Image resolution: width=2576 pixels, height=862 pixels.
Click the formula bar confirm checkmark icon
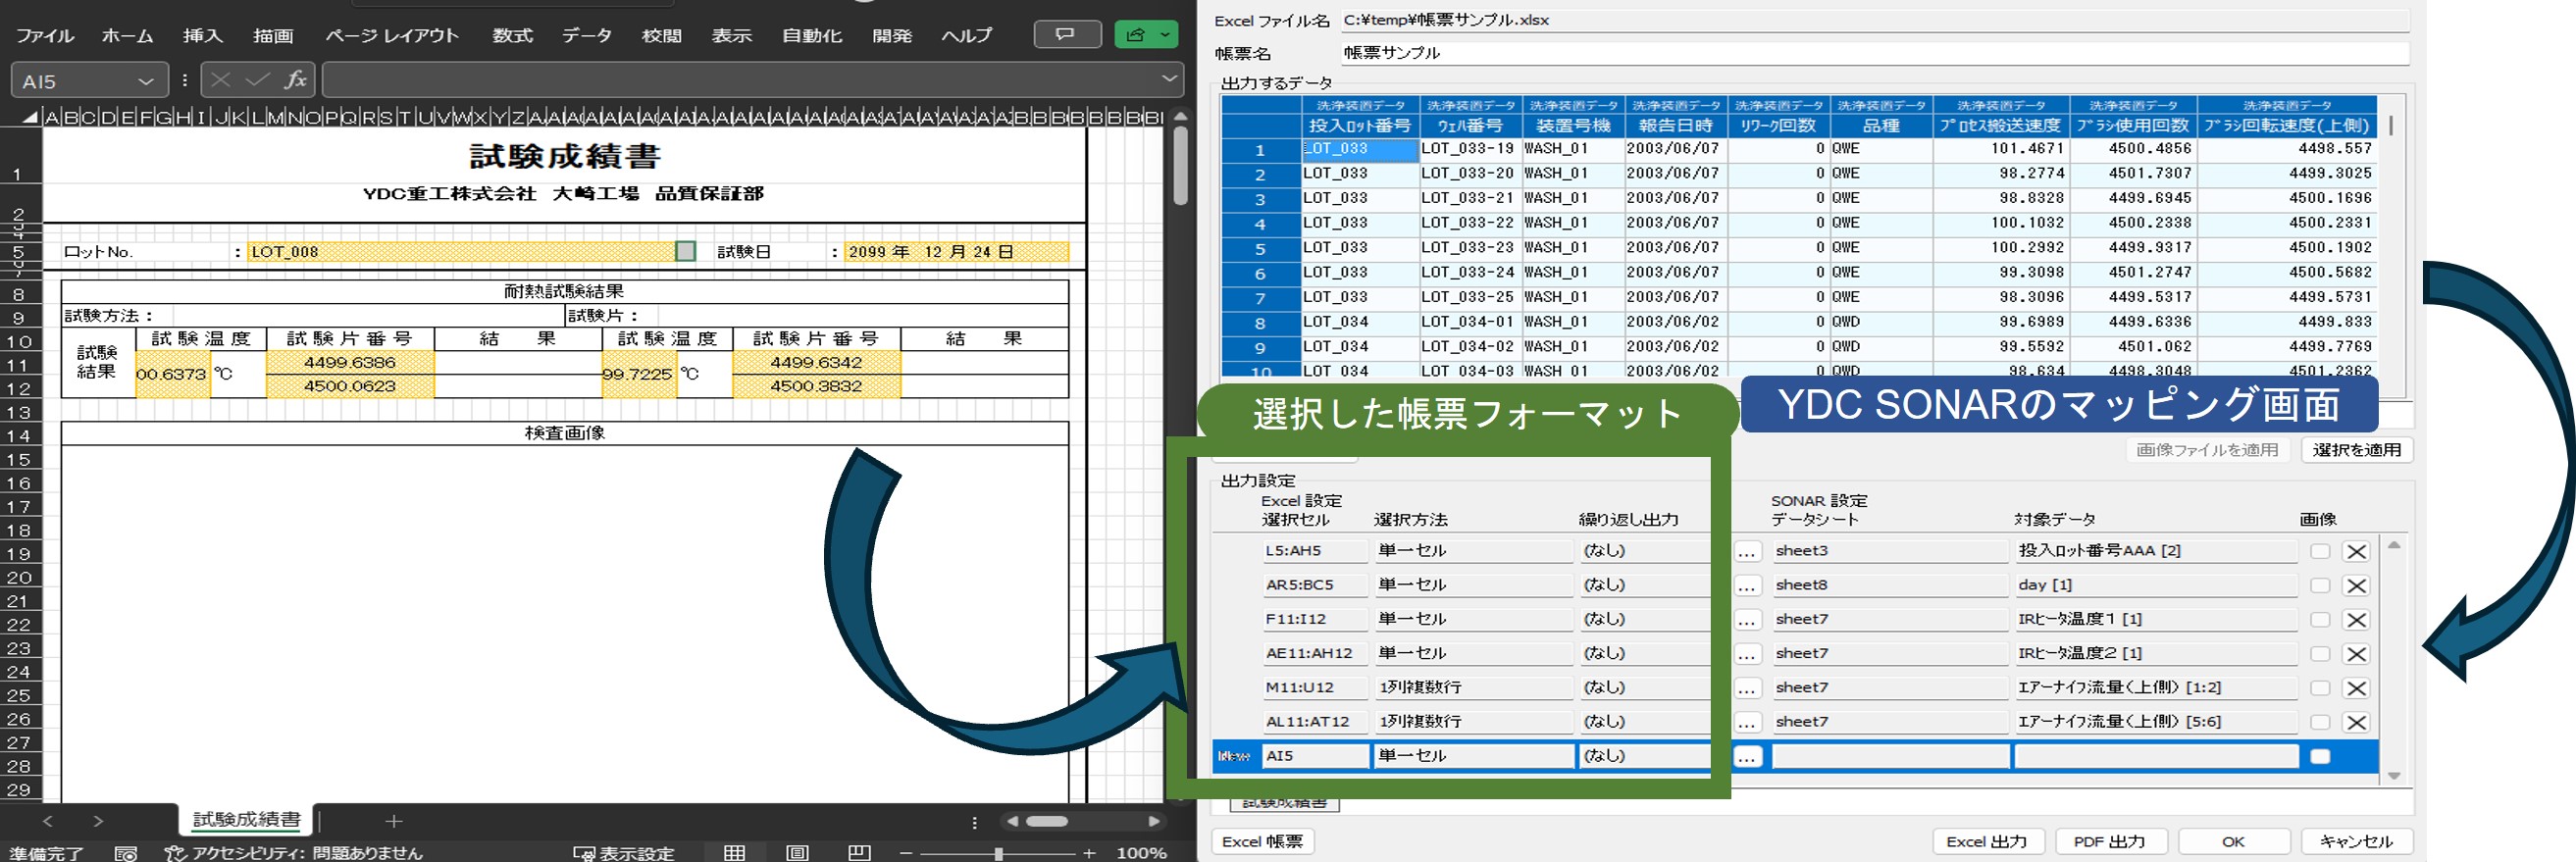(257, 80)
